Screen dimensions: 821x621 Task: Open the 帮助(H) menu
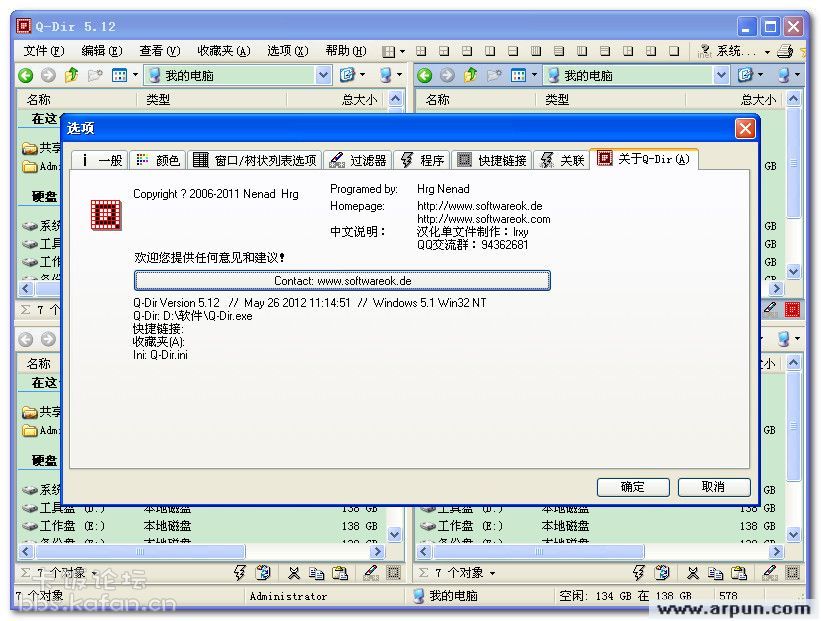point(346,51)
